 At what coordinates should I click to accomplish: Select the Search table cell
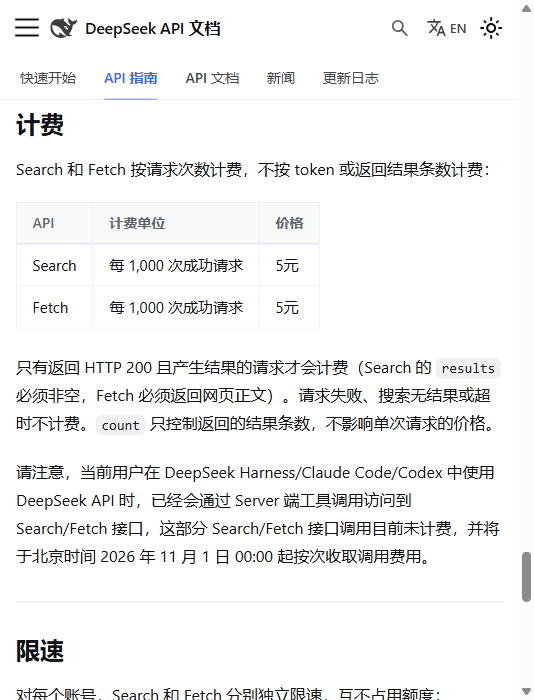[54, 266]
